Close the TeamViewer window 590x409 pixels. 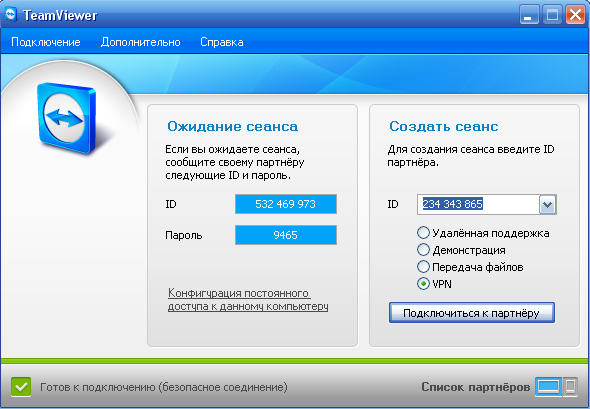575,15
